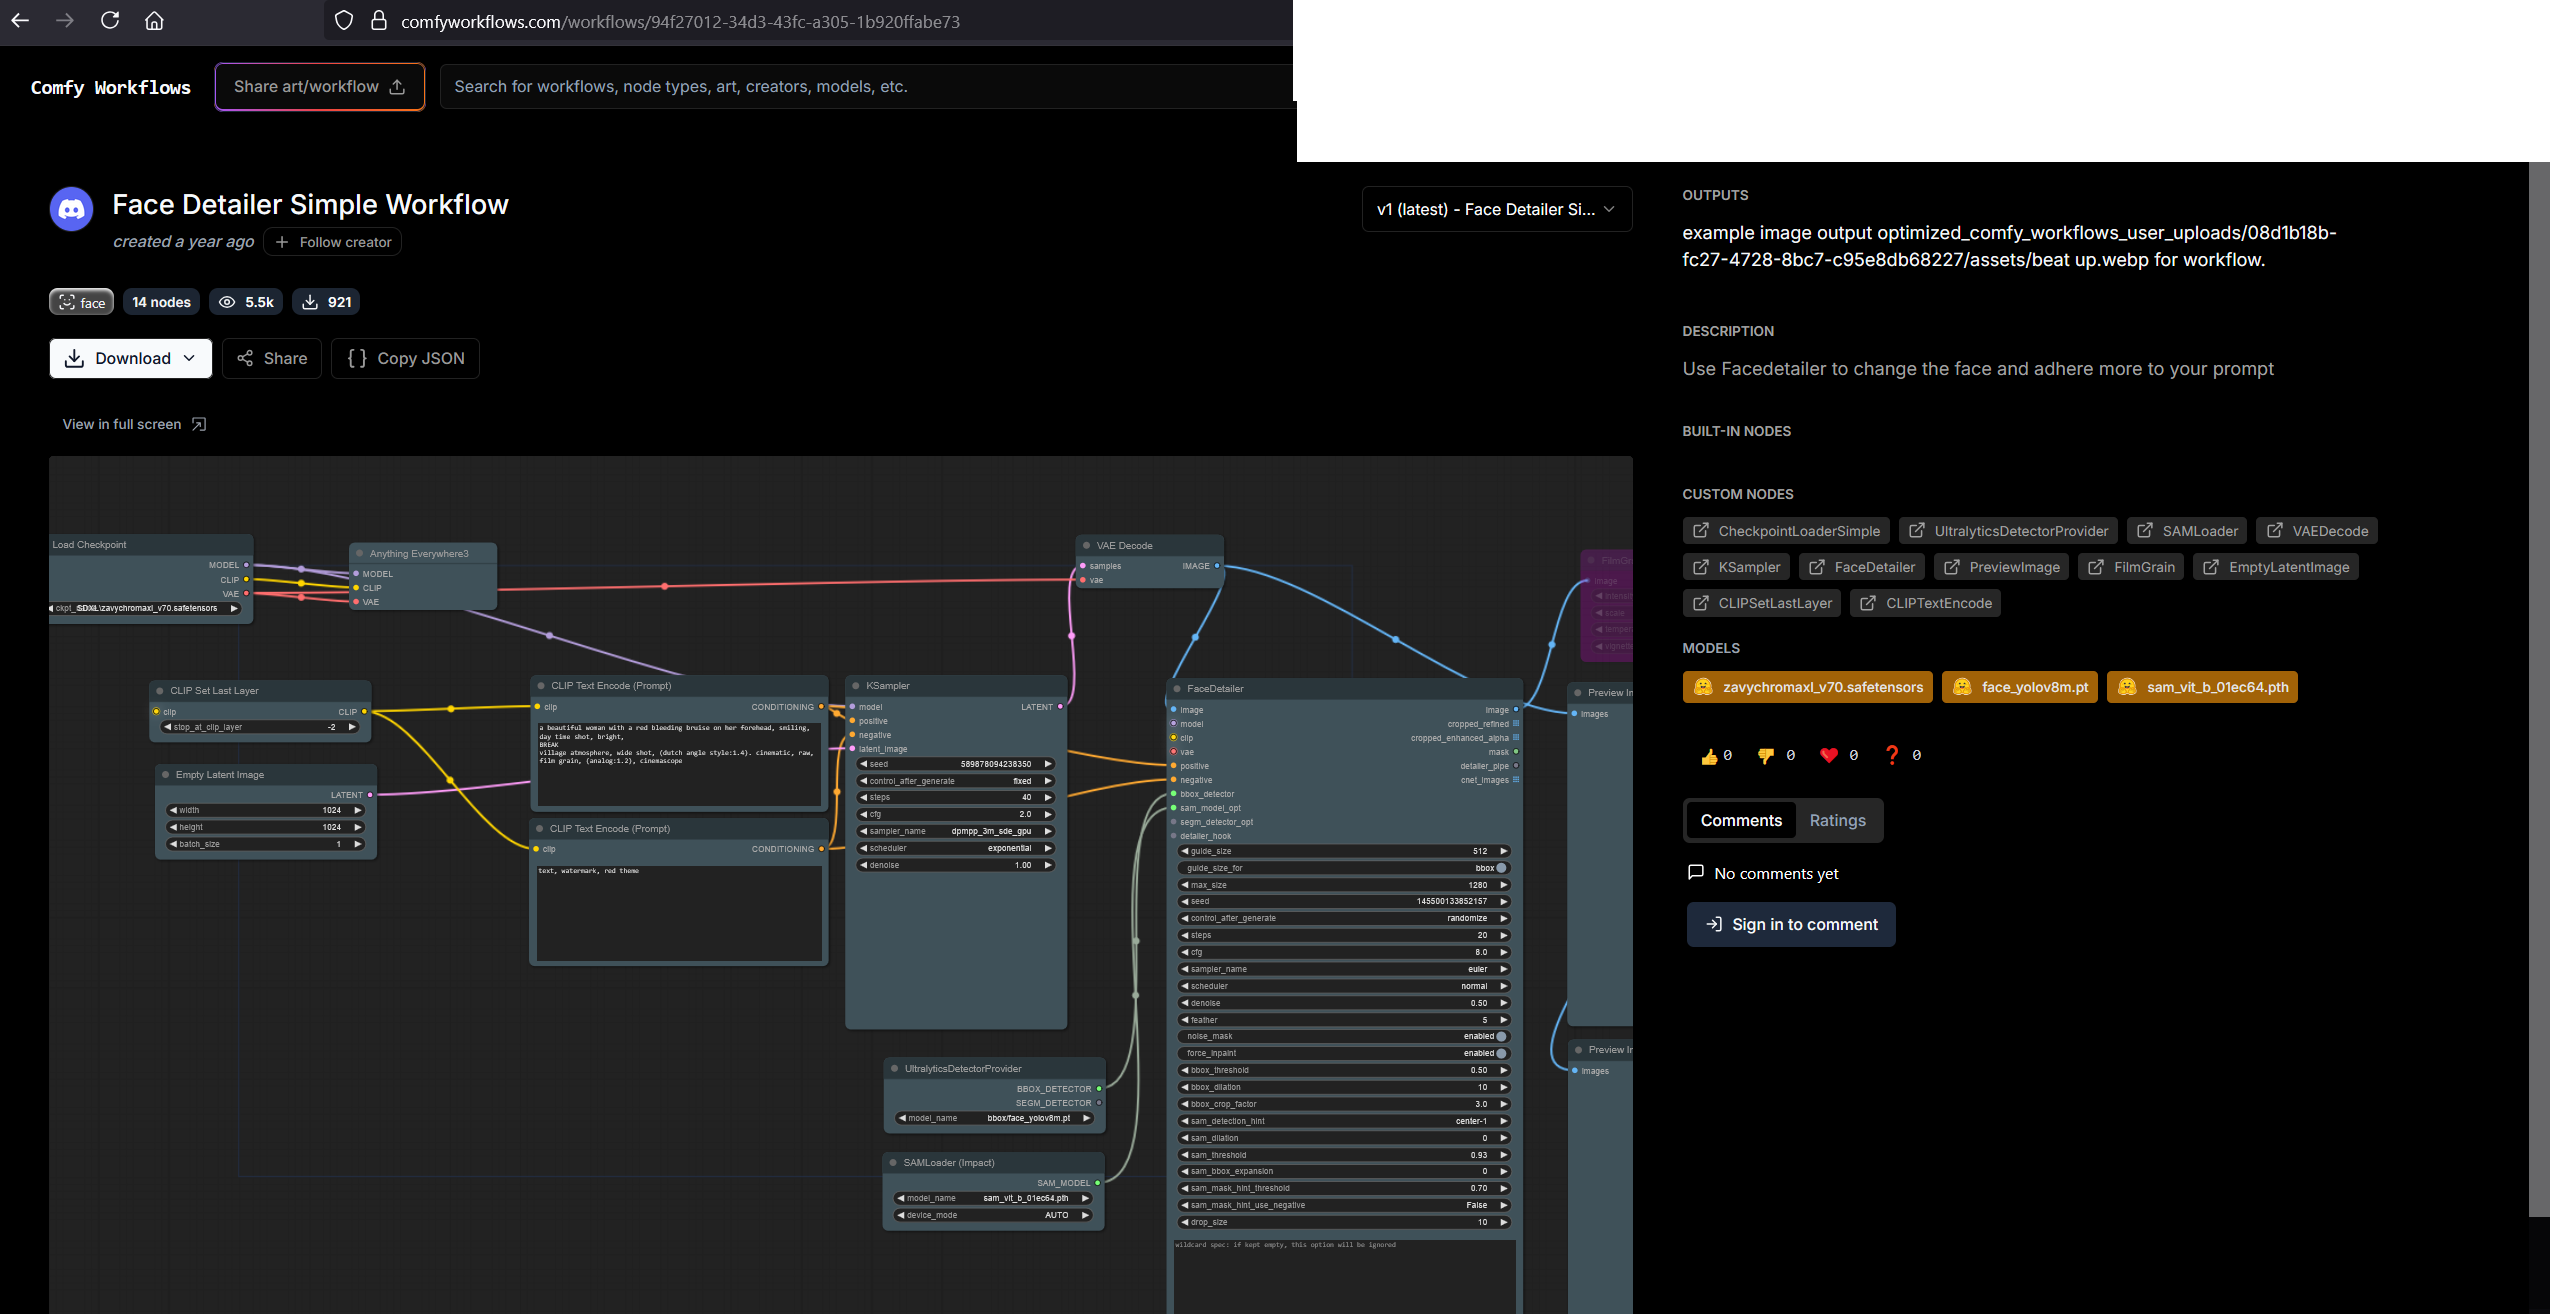Change UltralyticsDetectorProvider model_name selector
This screenshot has width=2560, height=1314.
(x=994, y=1118)
